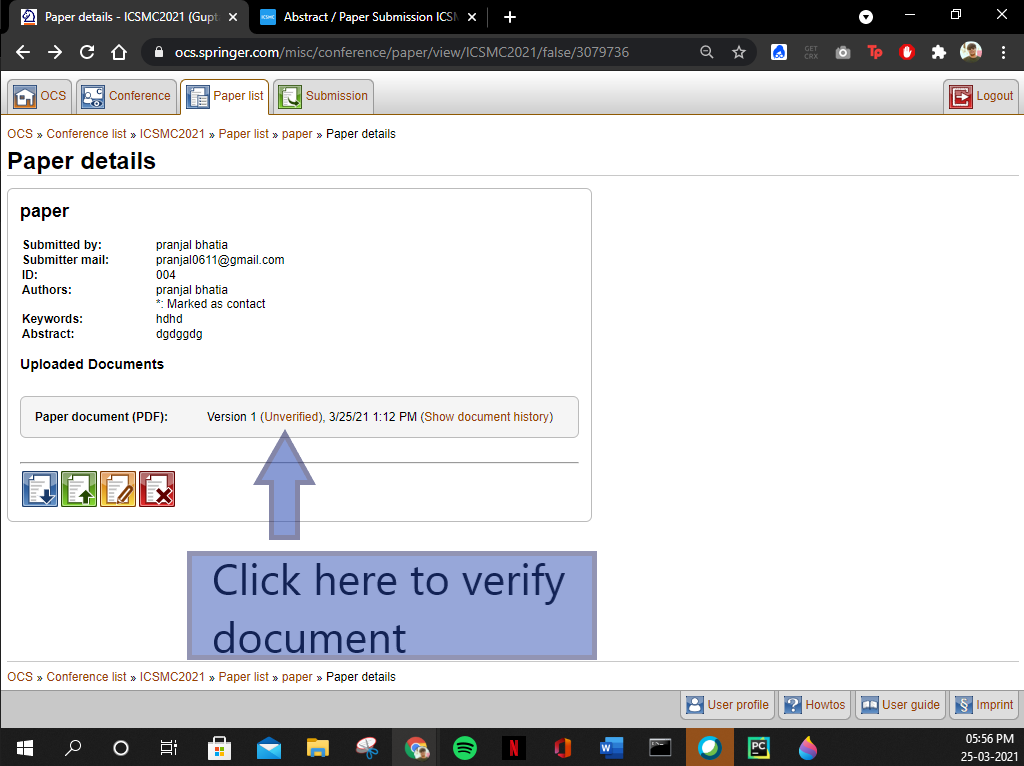
Task: Open the User guide button
Action: 899,705
